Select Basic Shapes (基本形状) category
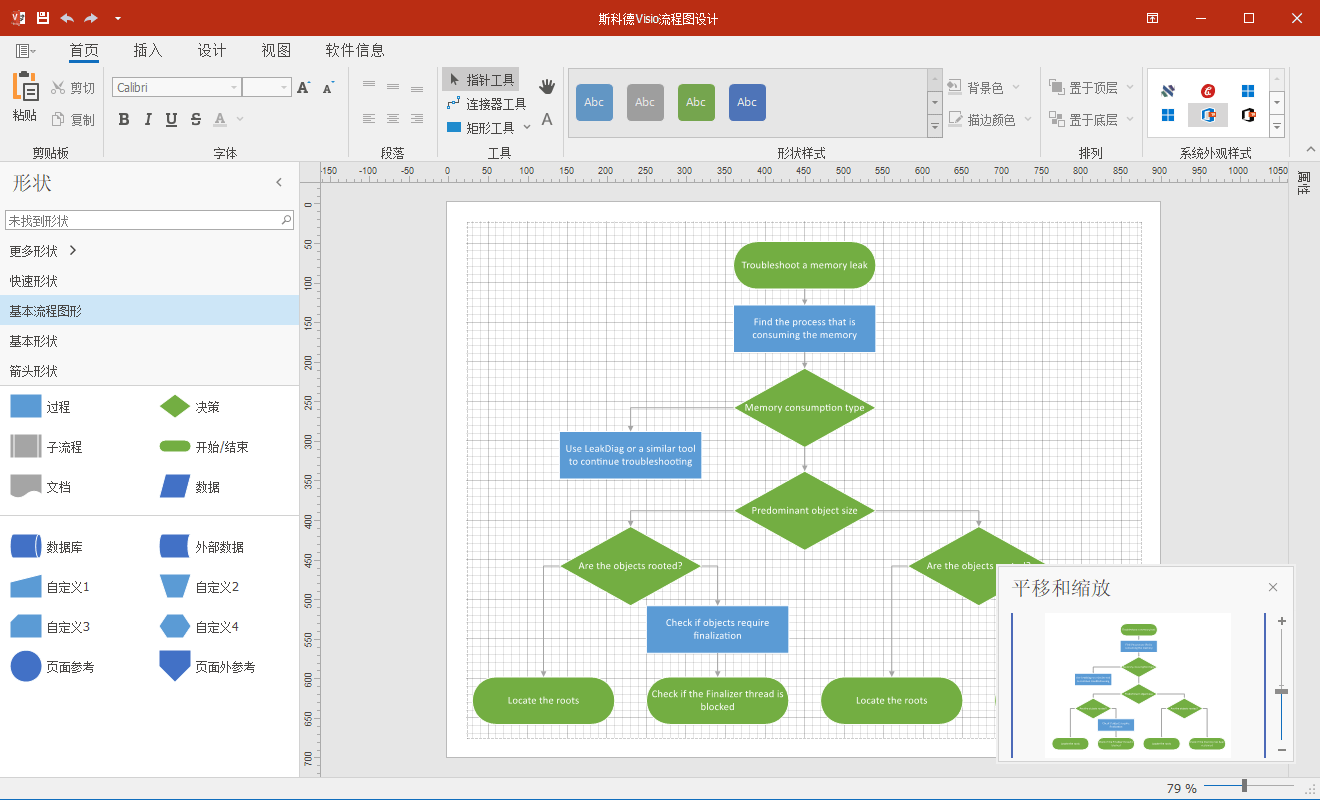The image size is (1320, 800). click(x=149, y=341)
